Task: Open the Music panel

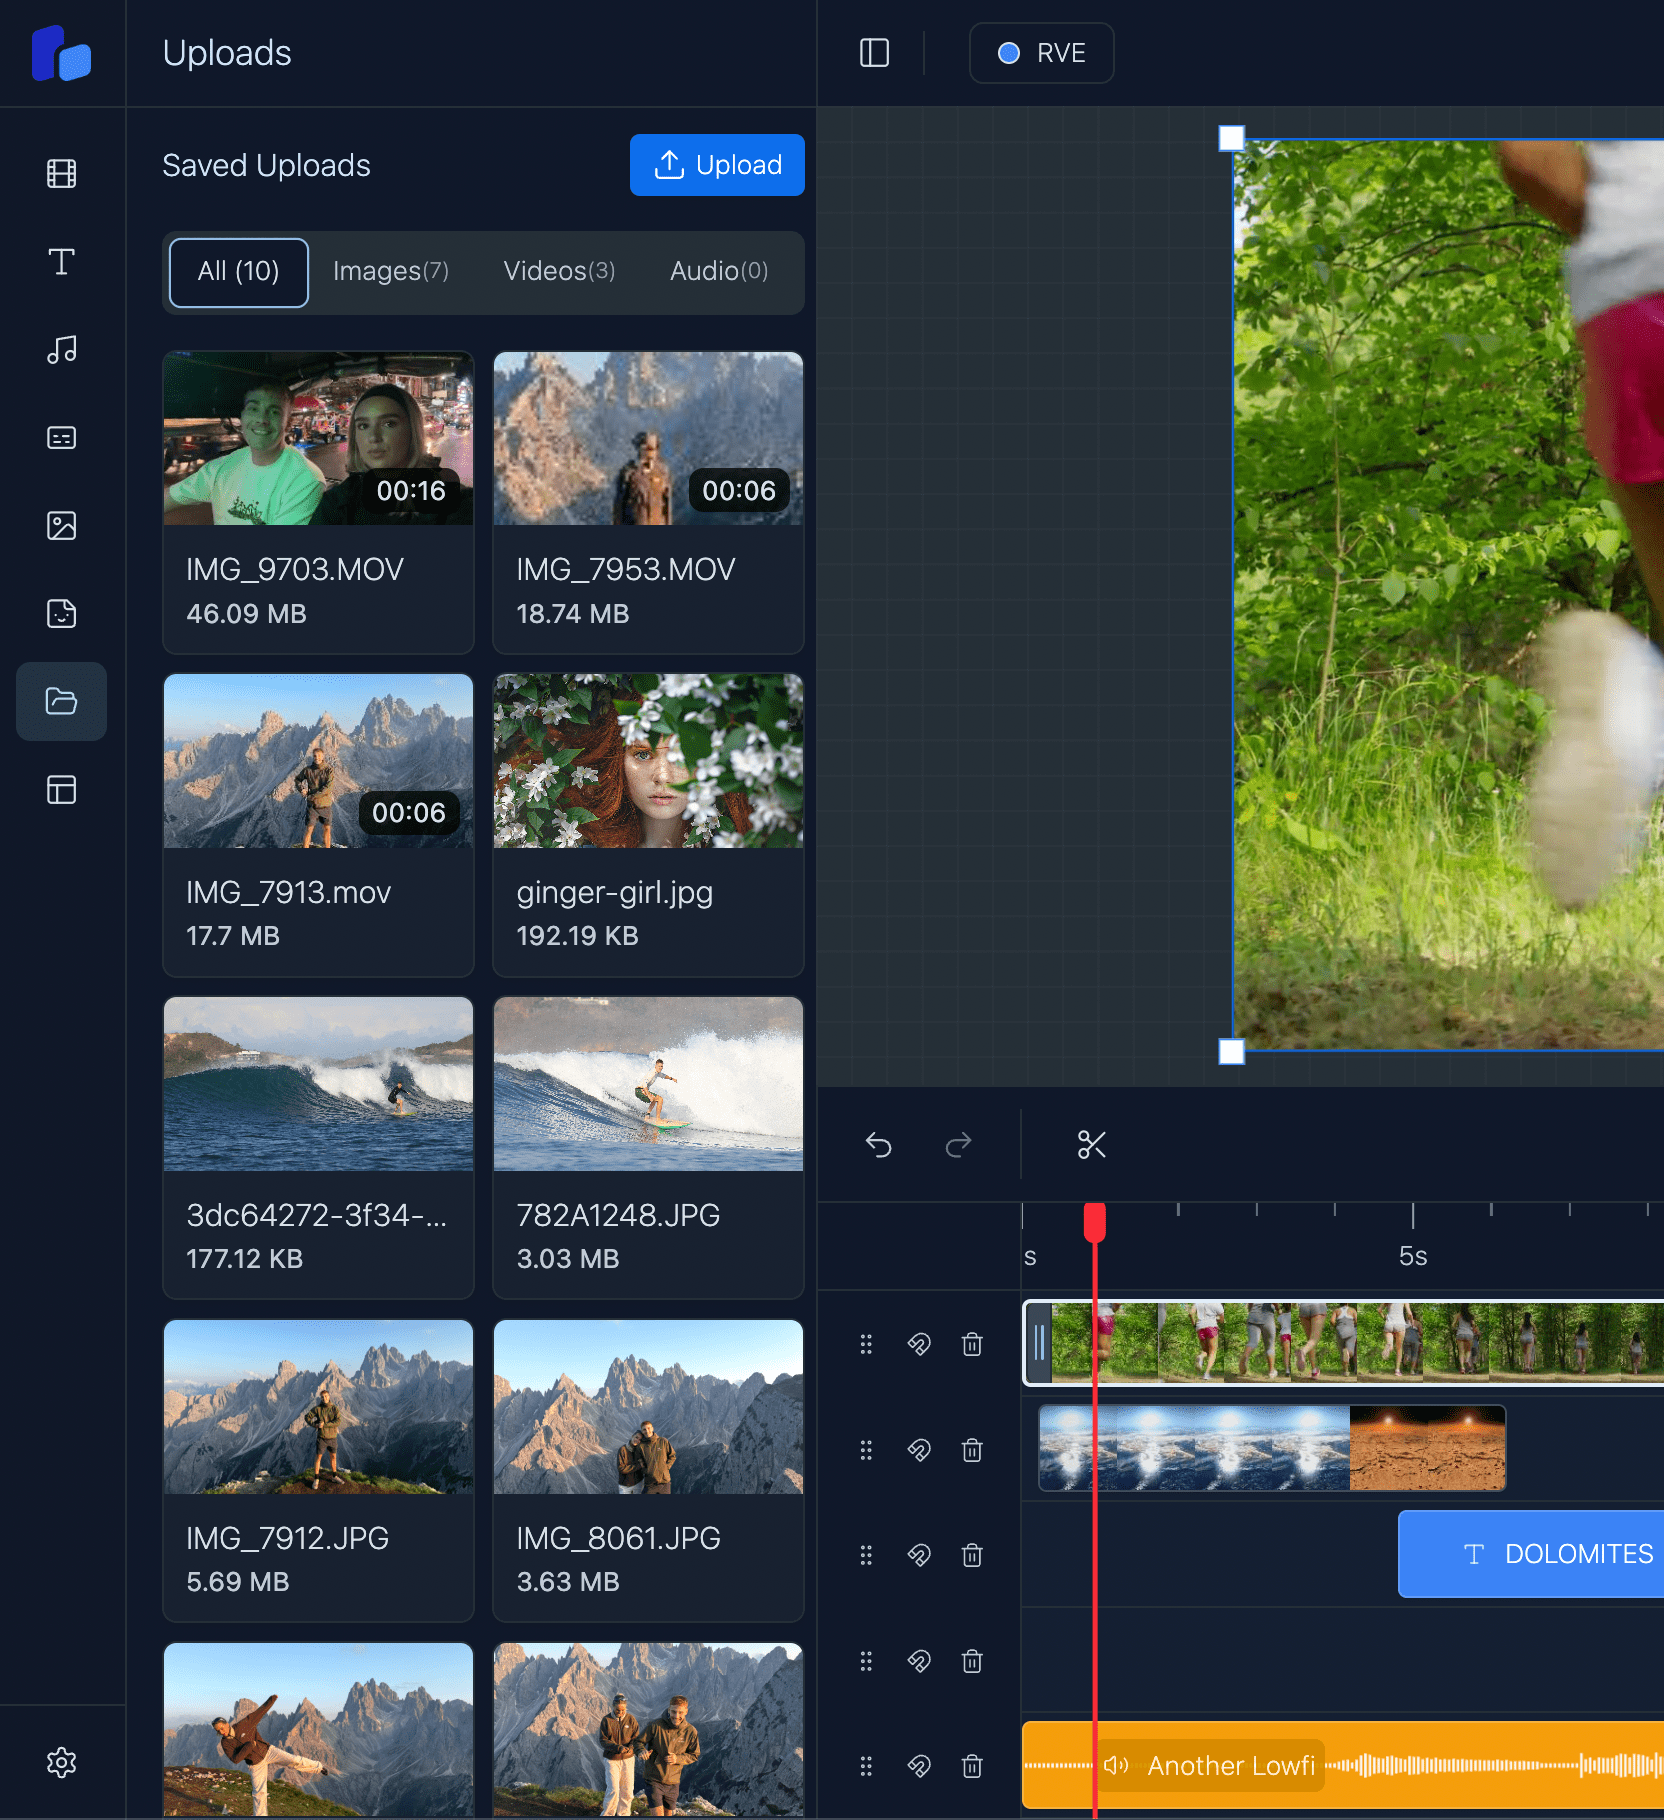Action: point(61,350)
